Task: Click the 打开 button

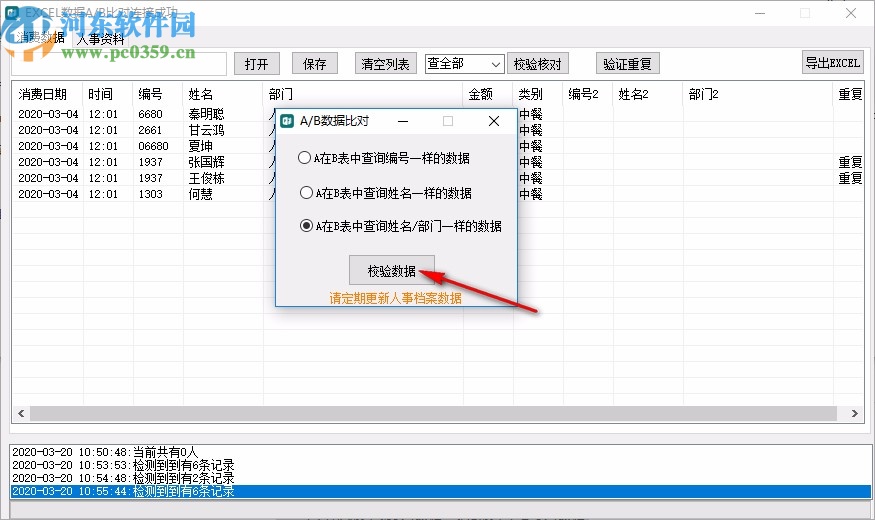Action: pyautogui.click(x=257, y=64)
